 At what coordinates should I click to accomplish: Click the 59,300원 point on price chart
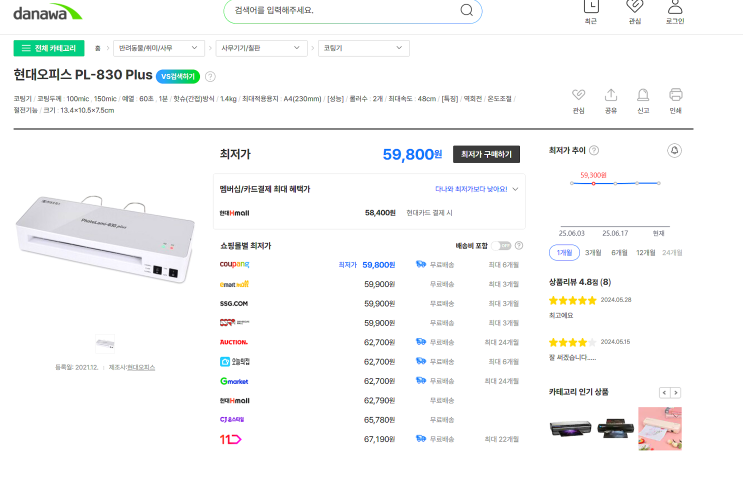[593, 183]
